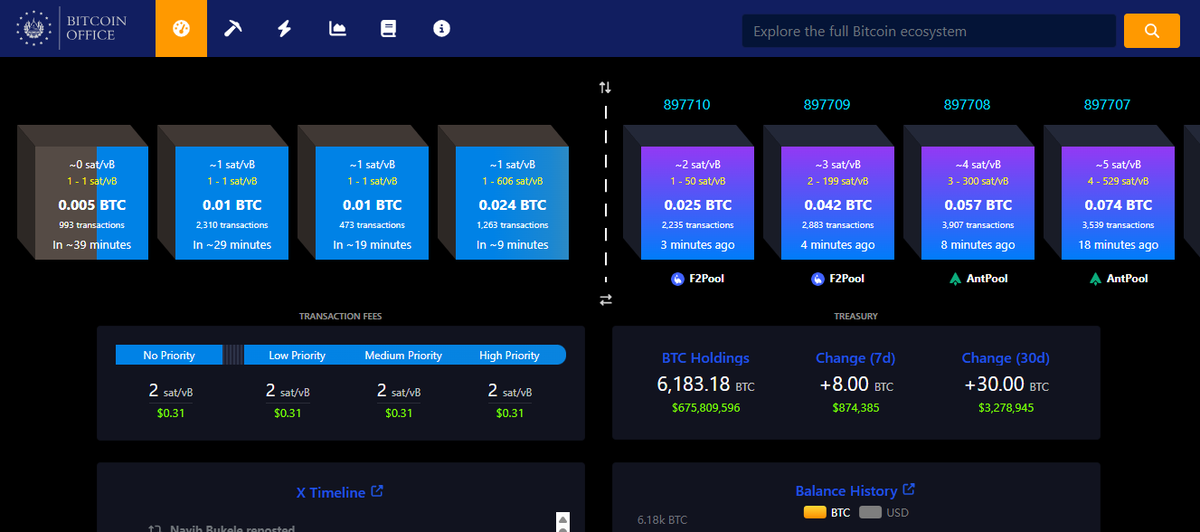
Task: Click the High Priority fee segment
Action: coord(510,355)
